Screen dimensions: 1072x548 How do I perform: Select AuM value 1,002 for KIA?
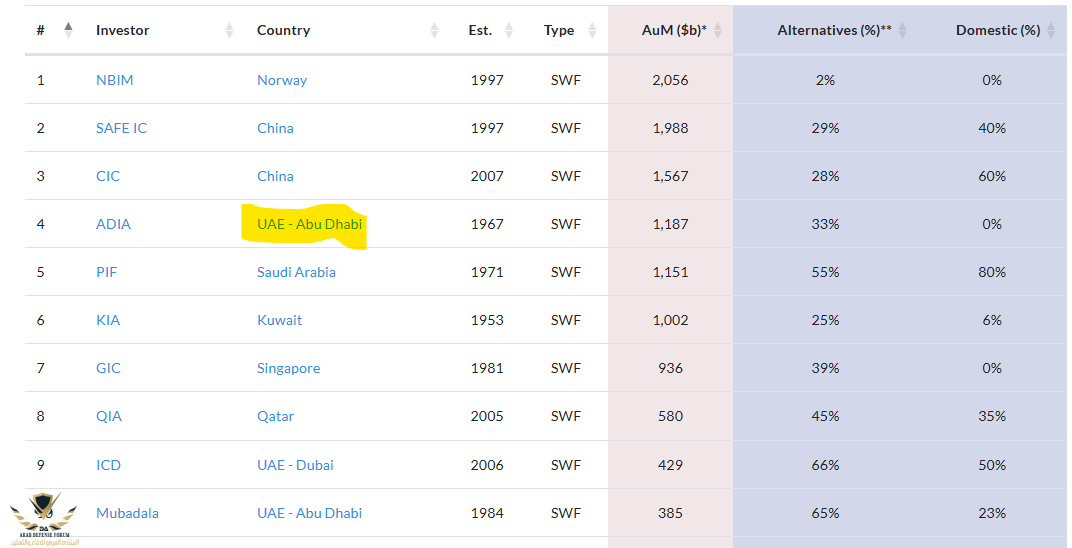click(670, 320)
